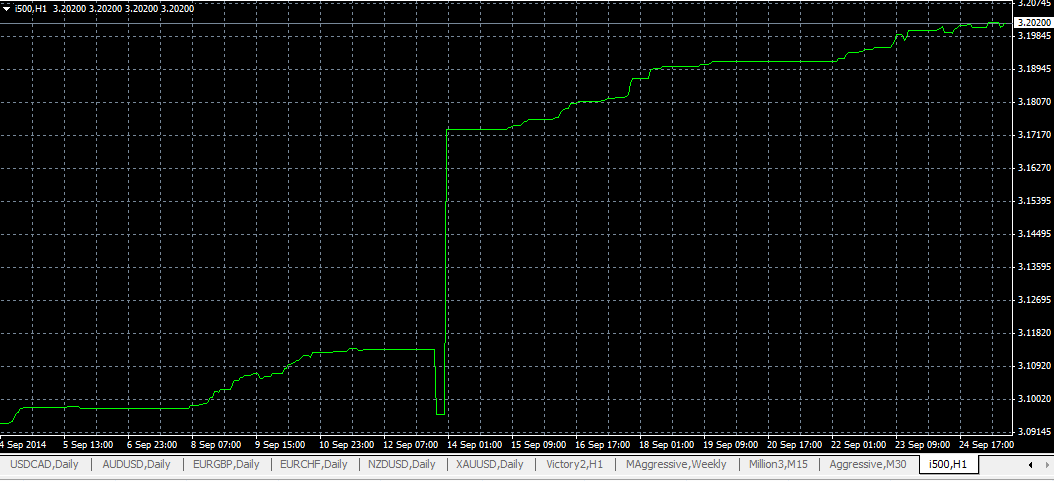Image resolution: width=1054 pixels, height=481 pixels.
Task: Click the 3.14495 price axis label
Action: click(x=1034, y=234)
